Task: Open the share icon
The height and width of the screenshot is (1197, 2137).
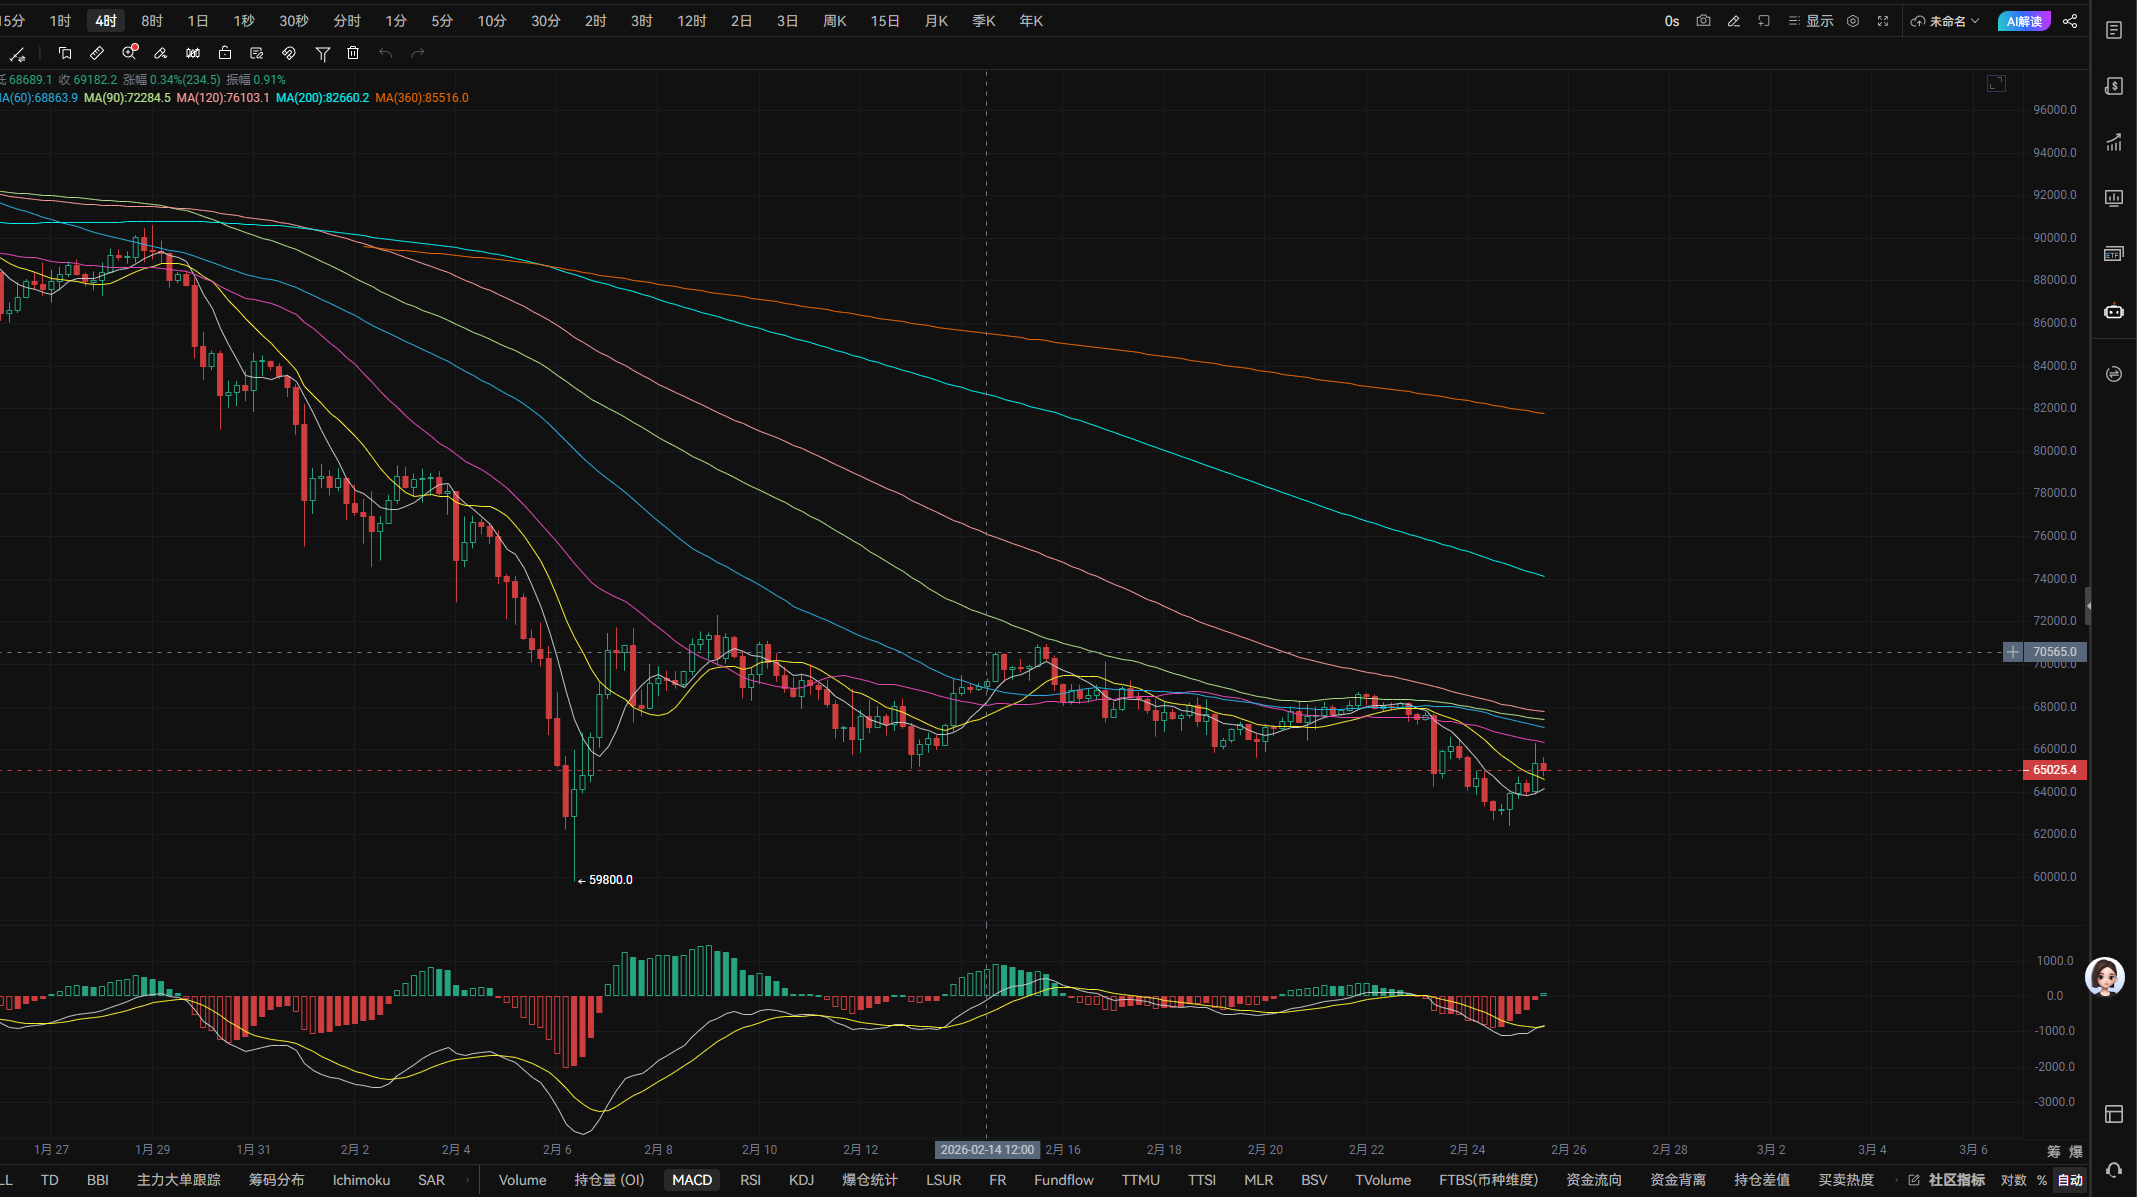Action: click(2070, 21)
